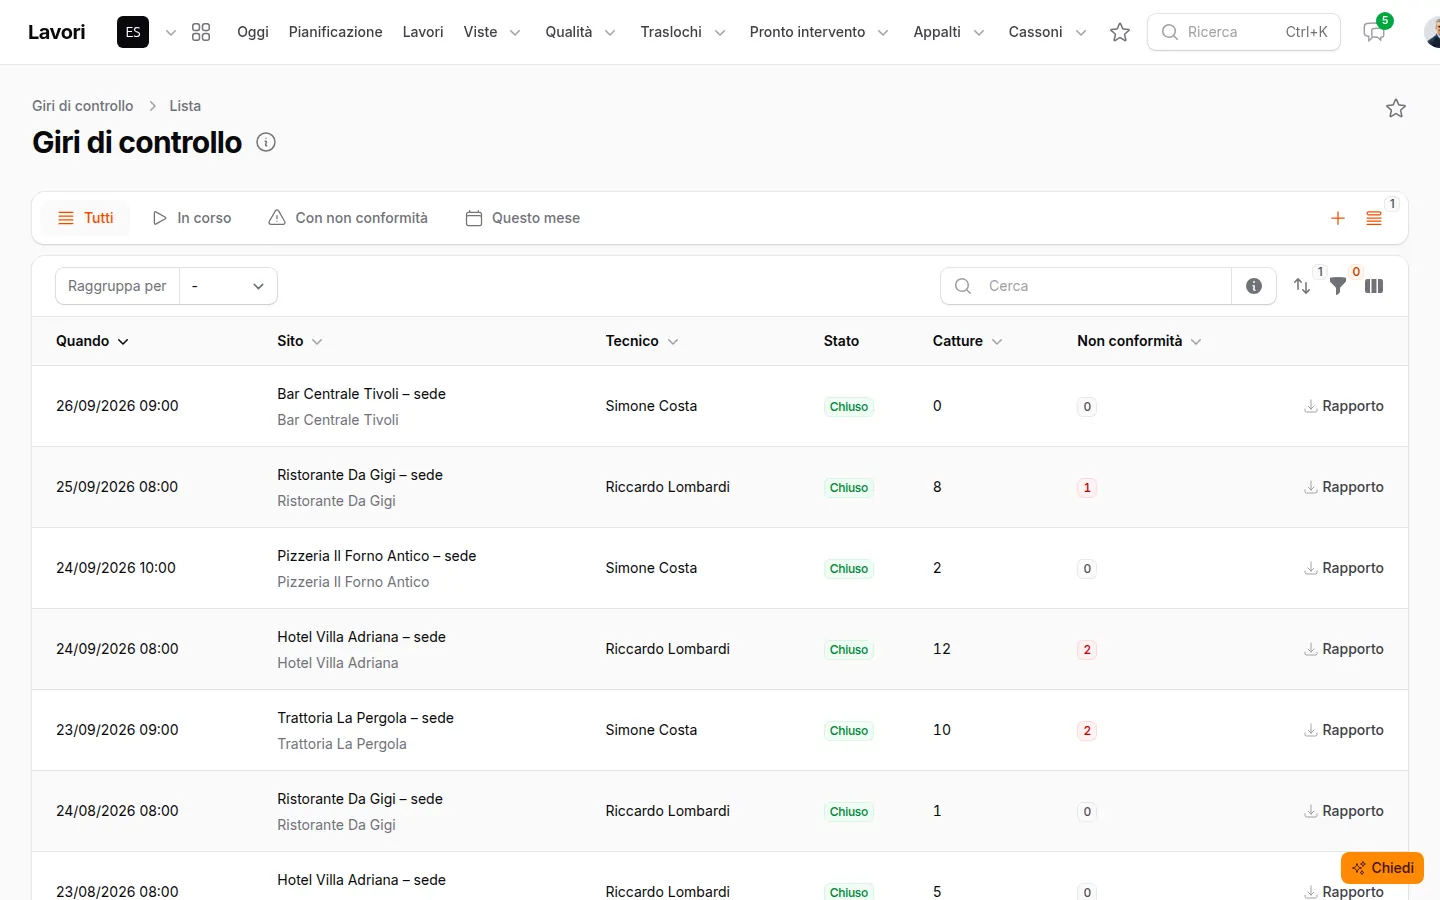Expand the Pronto intervento menu
1440x900 pixels.
[x=819, y=32]
